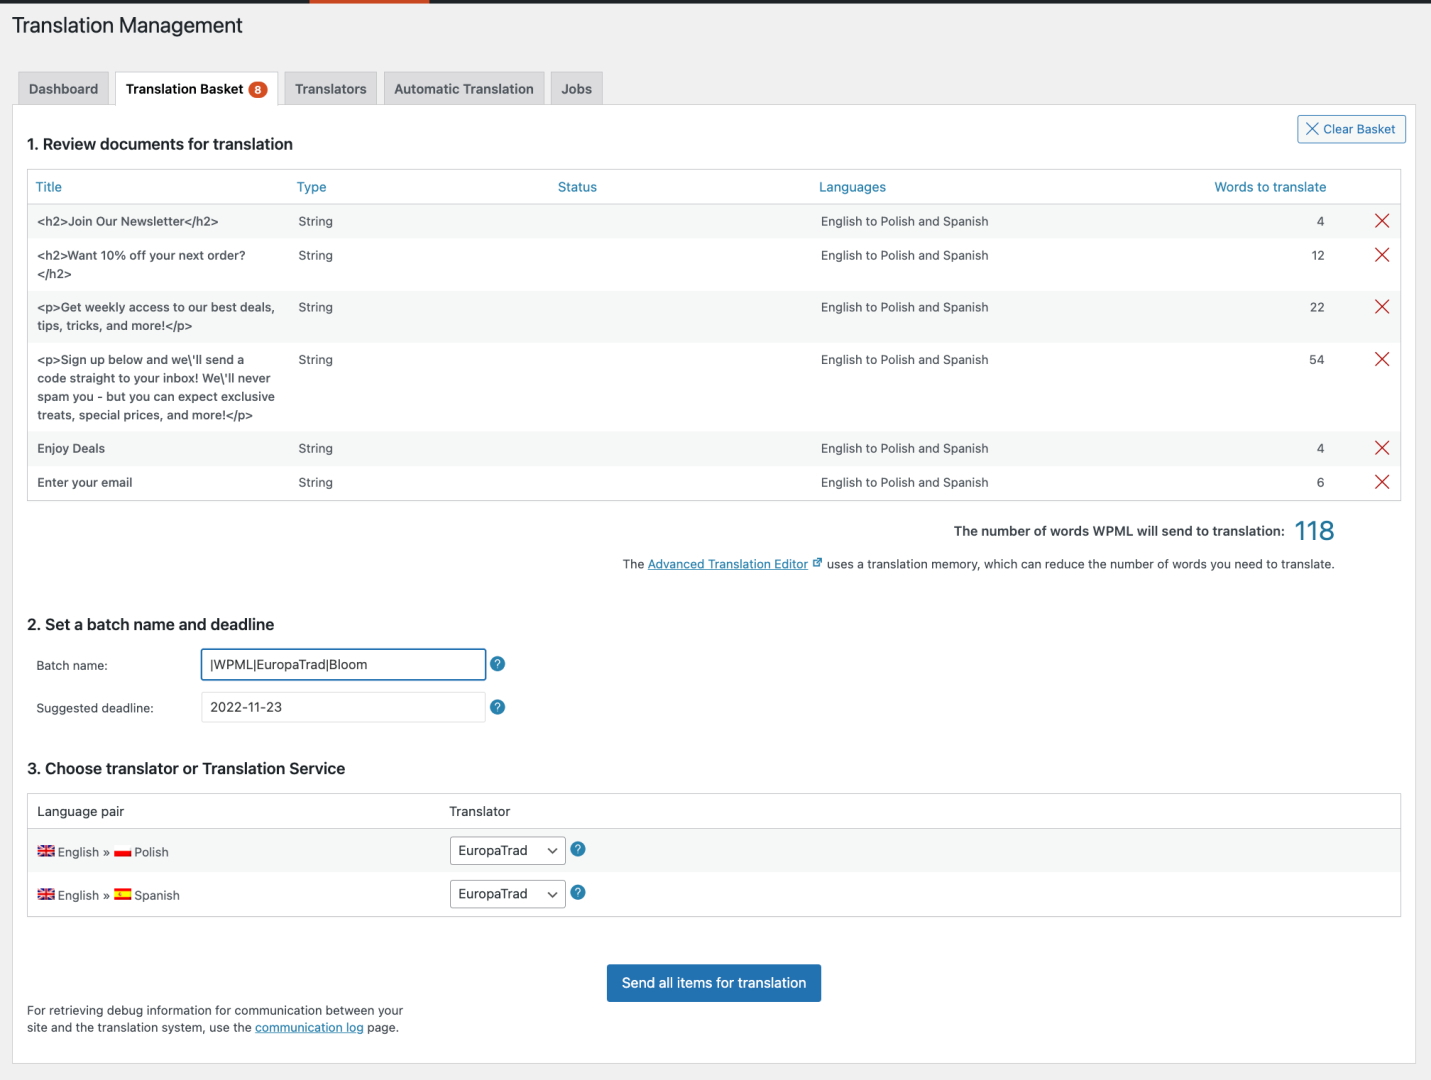Open the Advanced Translation Editor link
Viewport: 1431px width, 1080px height.
[728, 564]
